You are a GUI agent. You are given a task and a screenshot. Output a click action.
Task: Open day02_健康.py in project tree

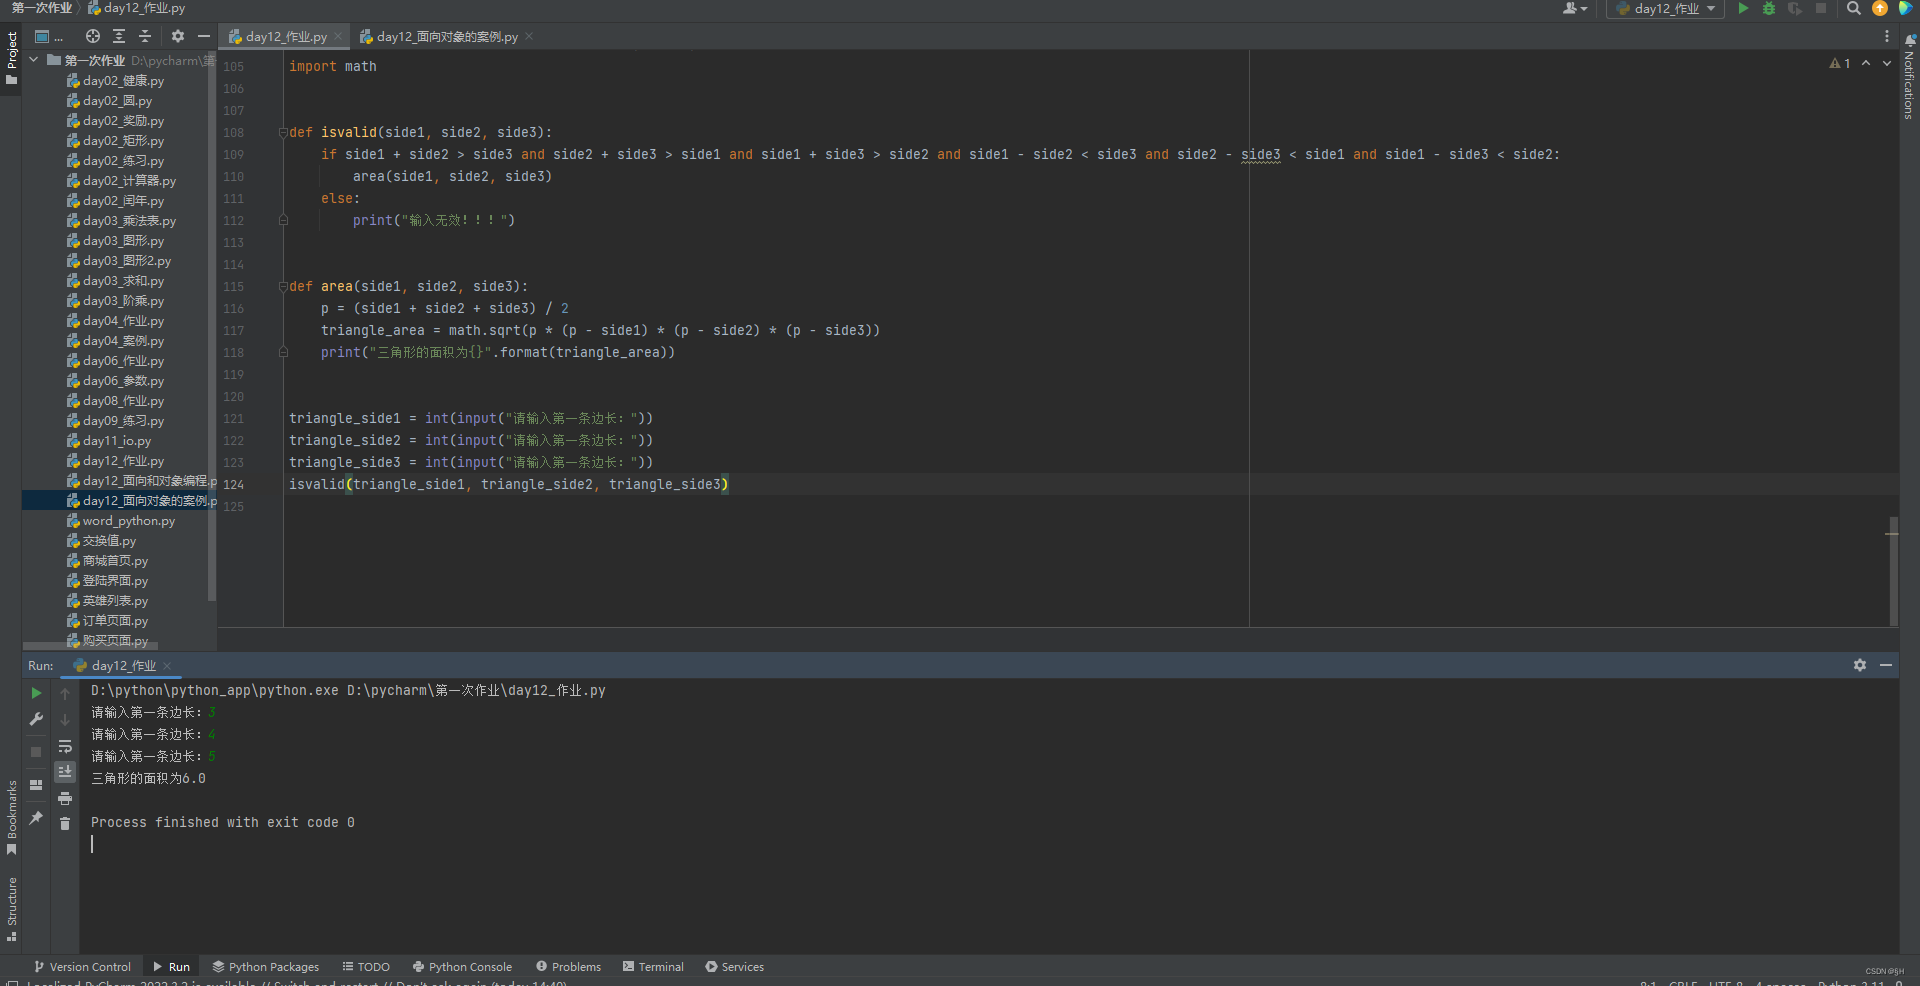(122, 80)
